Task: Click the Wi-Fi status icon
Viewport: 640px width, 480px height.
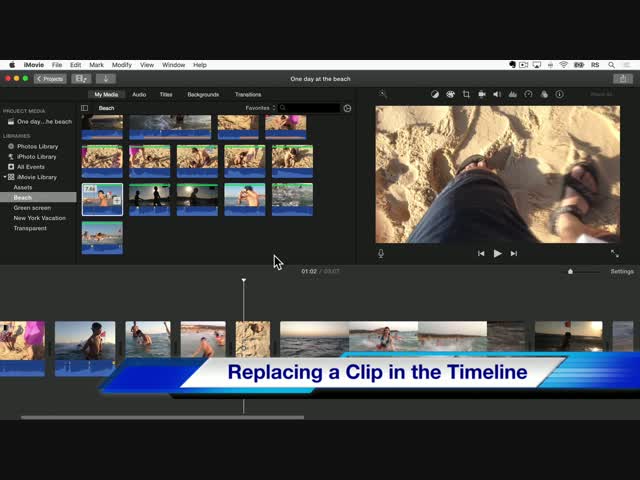Action: [x=564, y=65]
